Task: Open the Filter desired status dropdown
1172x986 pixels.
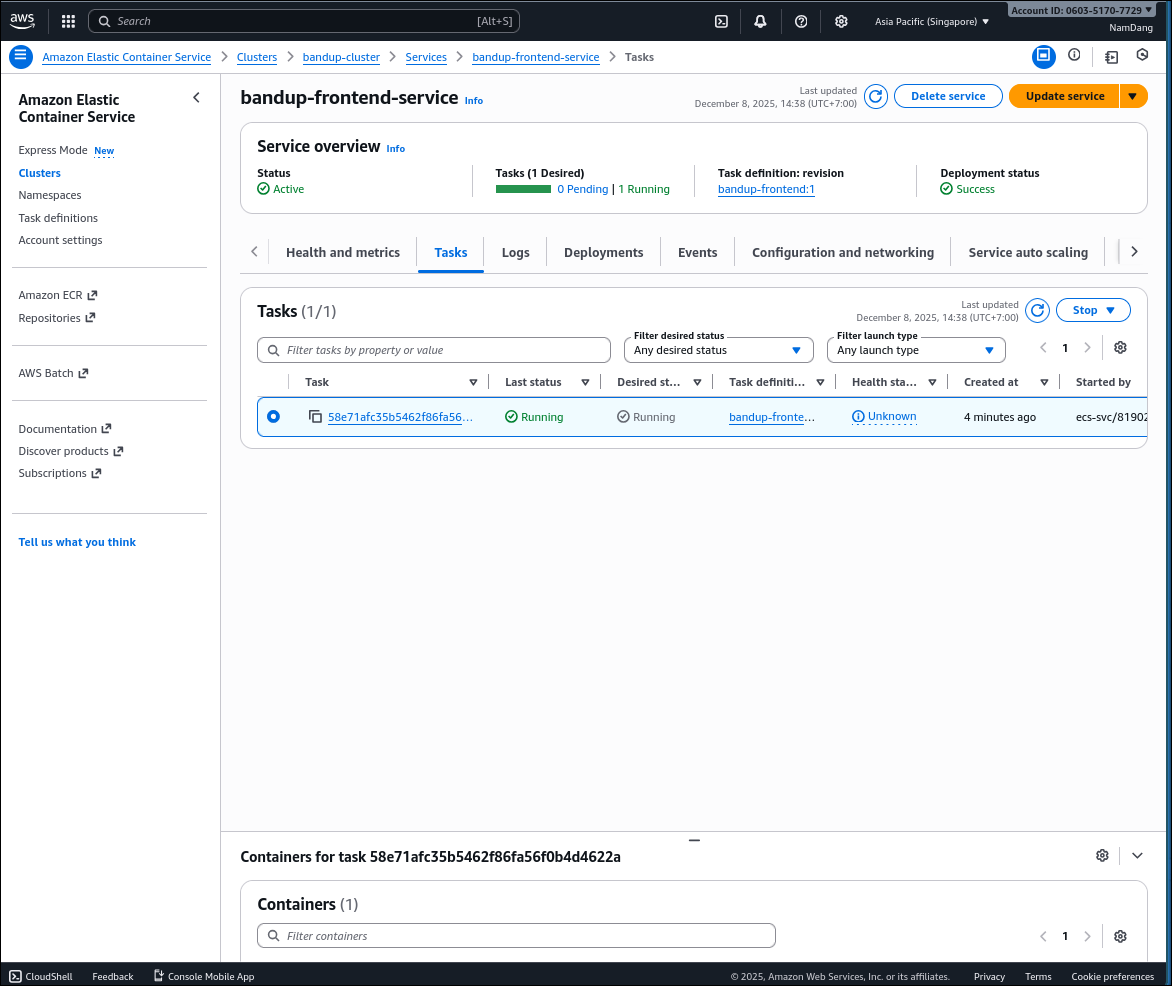Action: 717,350
